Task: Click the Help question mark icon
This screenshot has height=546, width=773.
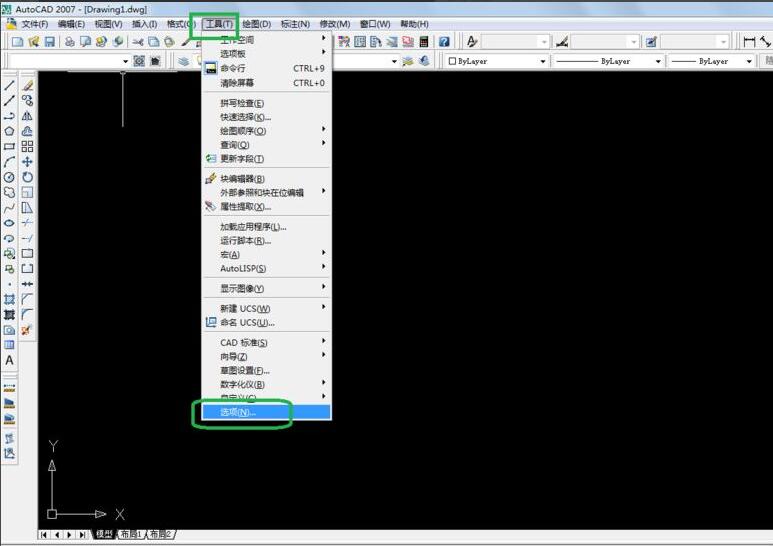Action: (x=444, y=42)
